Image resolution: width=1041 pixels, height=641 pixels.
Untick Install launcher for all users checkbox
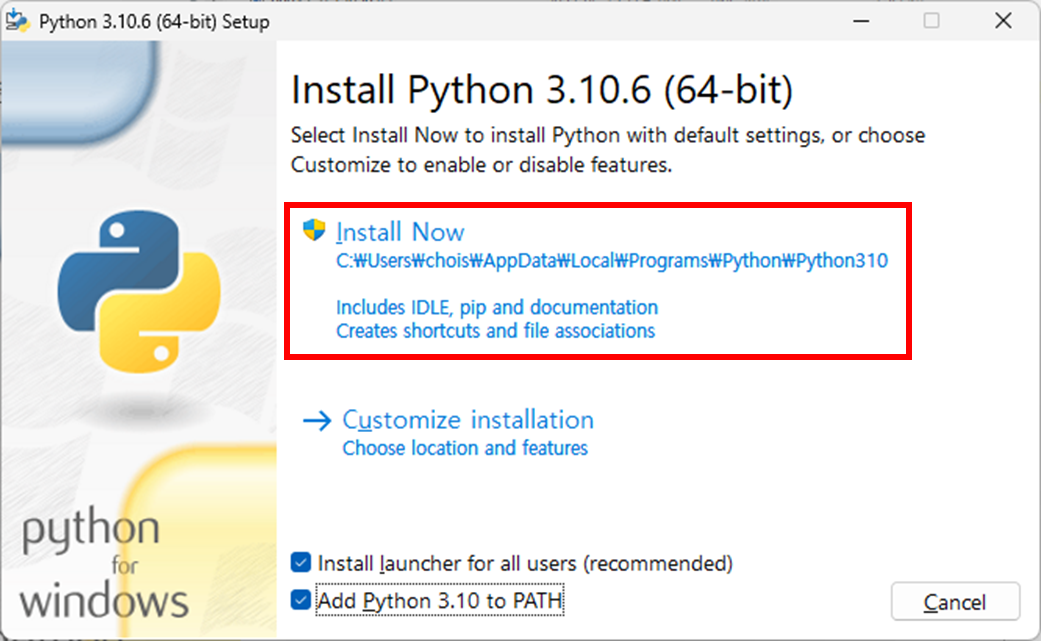tap(301, 563)
